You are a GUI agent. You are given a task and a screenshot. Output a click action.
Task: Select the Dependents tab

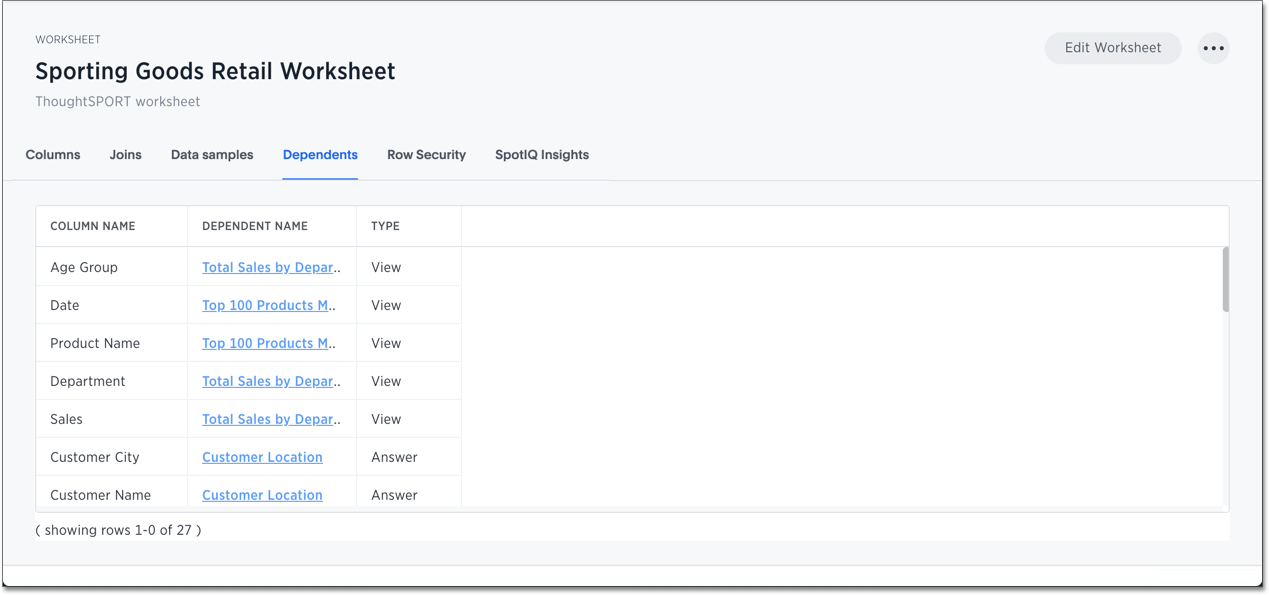click(320, 155)
